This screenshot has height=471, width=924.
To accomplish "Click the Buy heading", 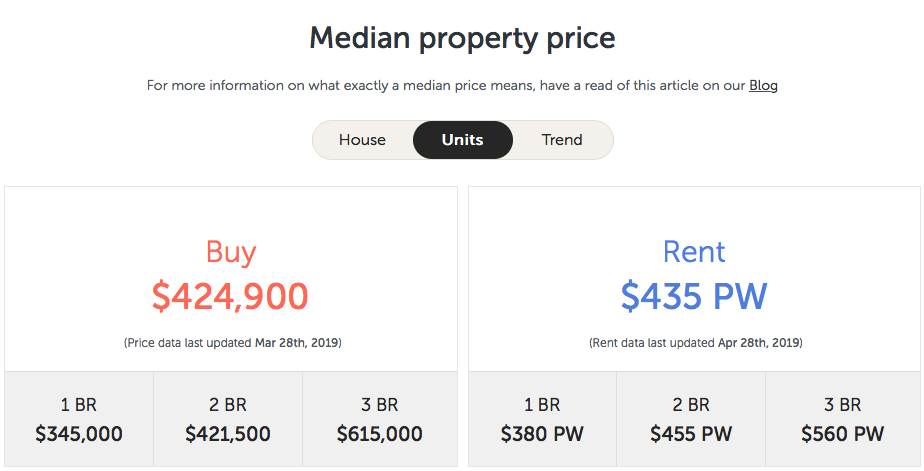I will pyautogui.click(x=230, y=252).
